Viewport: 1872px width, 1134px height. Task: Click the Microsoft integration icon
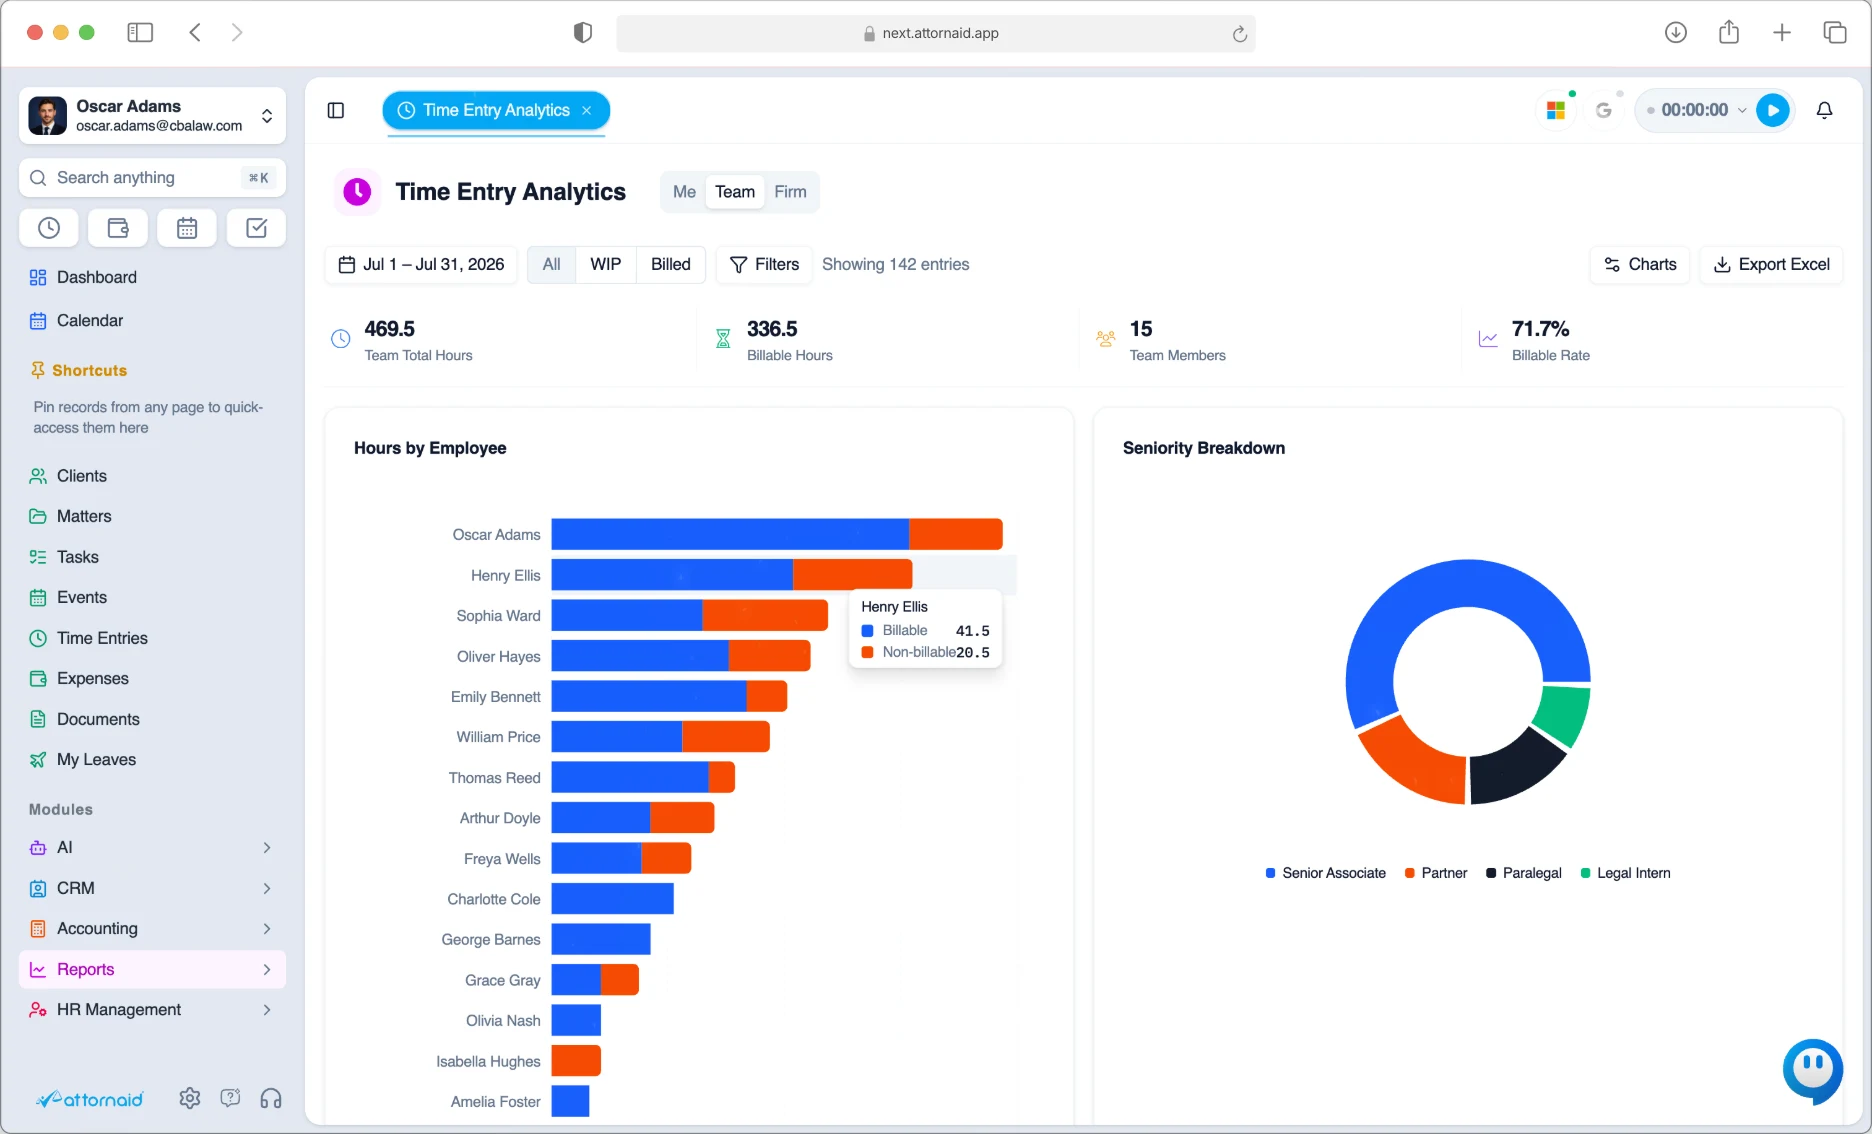(x=1556, y=110)
